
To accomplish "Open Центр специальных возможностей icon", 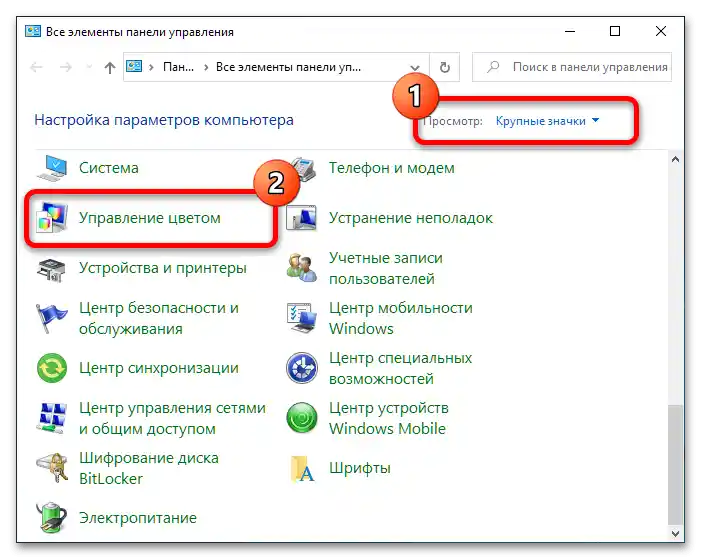I will [302, 368].
